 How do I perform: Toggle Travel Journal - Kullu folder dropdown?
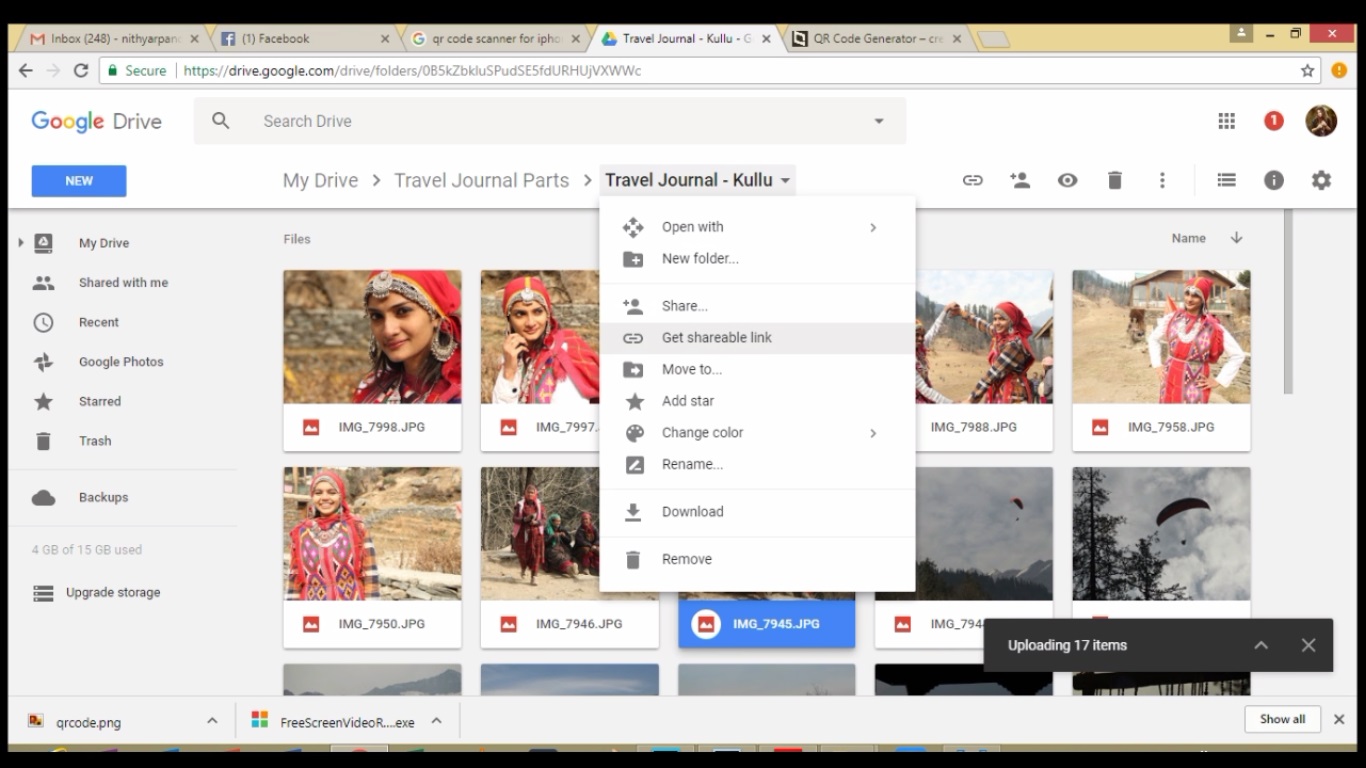pyautogui.click(x=698, y=180)
